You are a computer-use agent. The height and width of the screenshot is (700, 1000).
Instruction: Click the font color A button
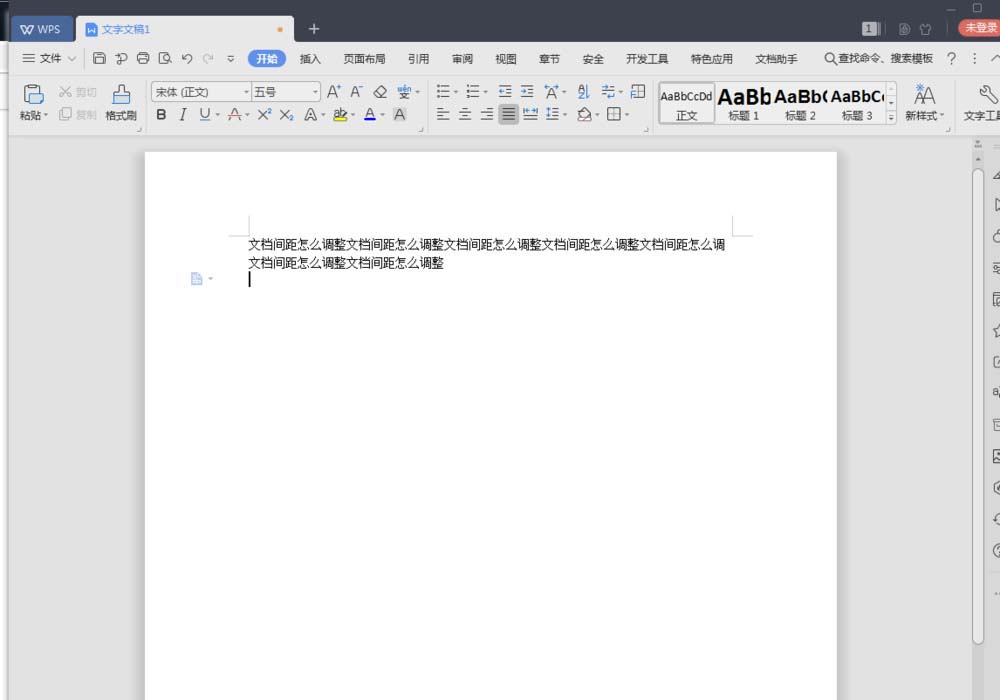pyautogui.click(x=370, y=115)
